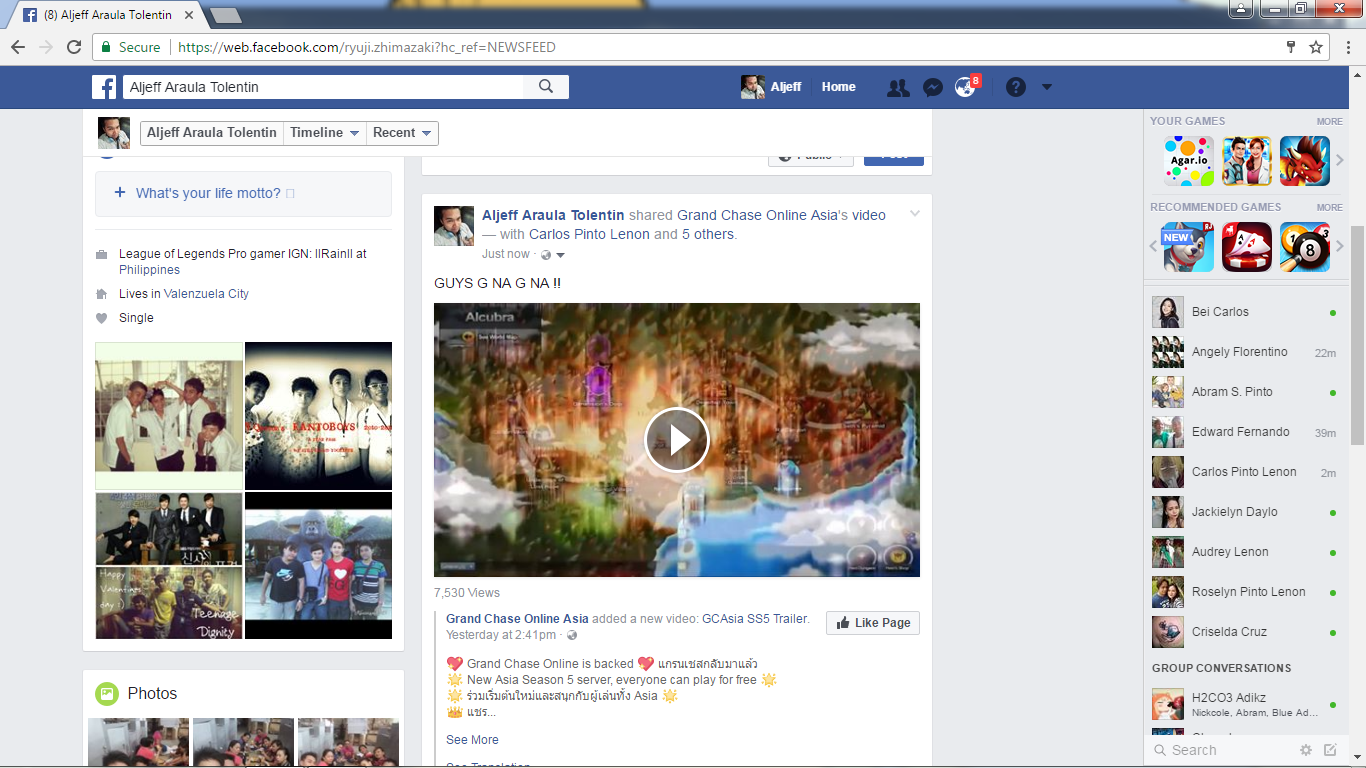Click the green Photos section icon

pos(107,693)
